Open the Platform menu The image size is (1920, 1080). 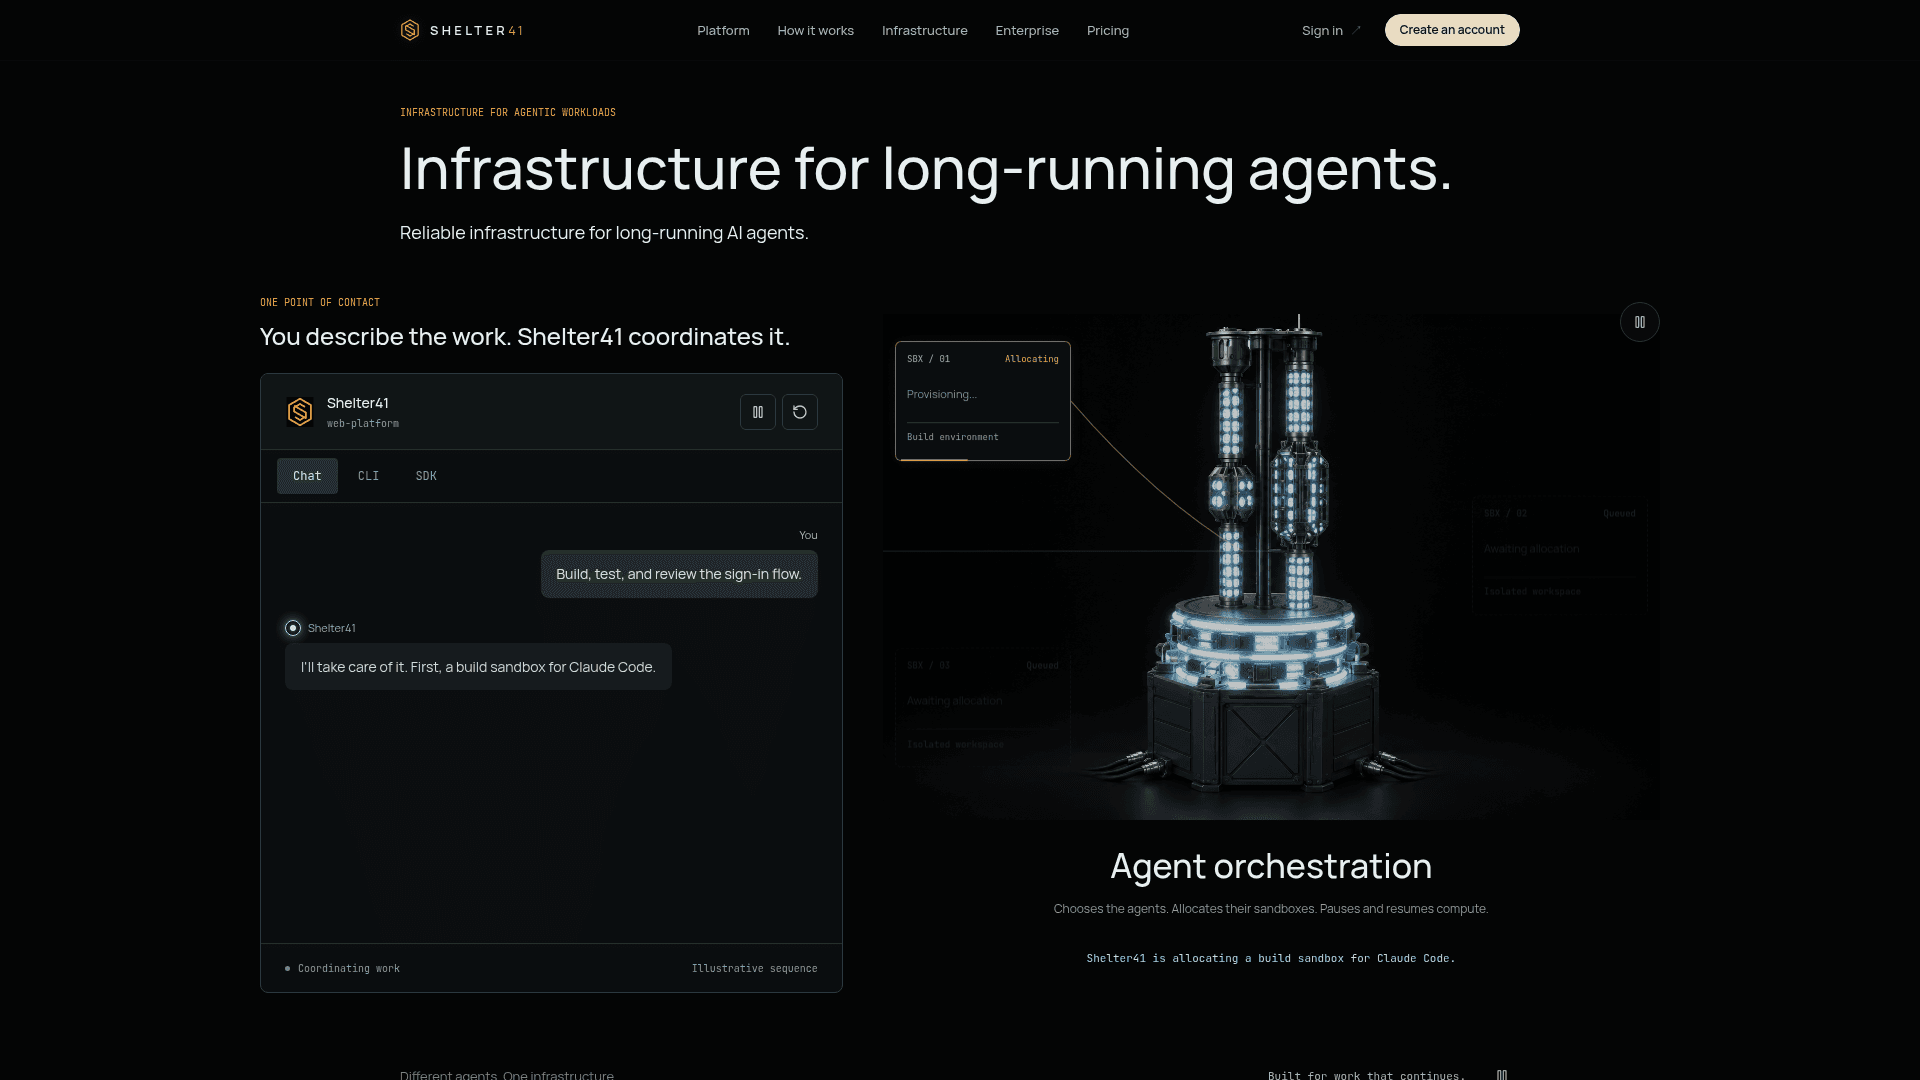[x=723, y=30]
